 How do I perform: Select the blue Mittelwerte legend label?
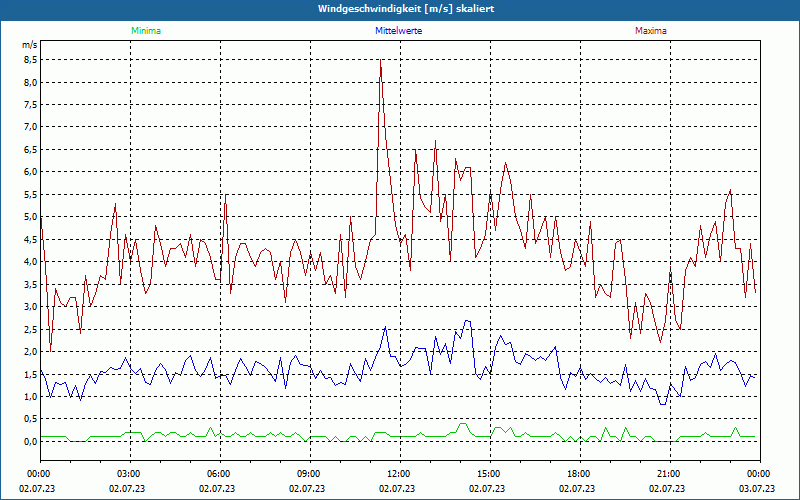tap(399, 31)
